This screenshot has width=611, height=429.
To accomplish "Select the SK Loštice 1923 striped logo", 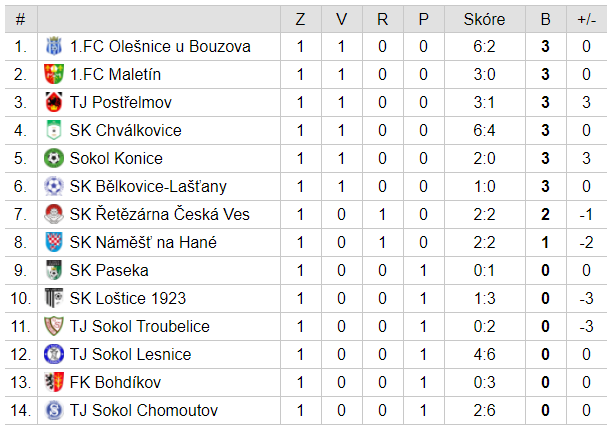I will 54,298.
